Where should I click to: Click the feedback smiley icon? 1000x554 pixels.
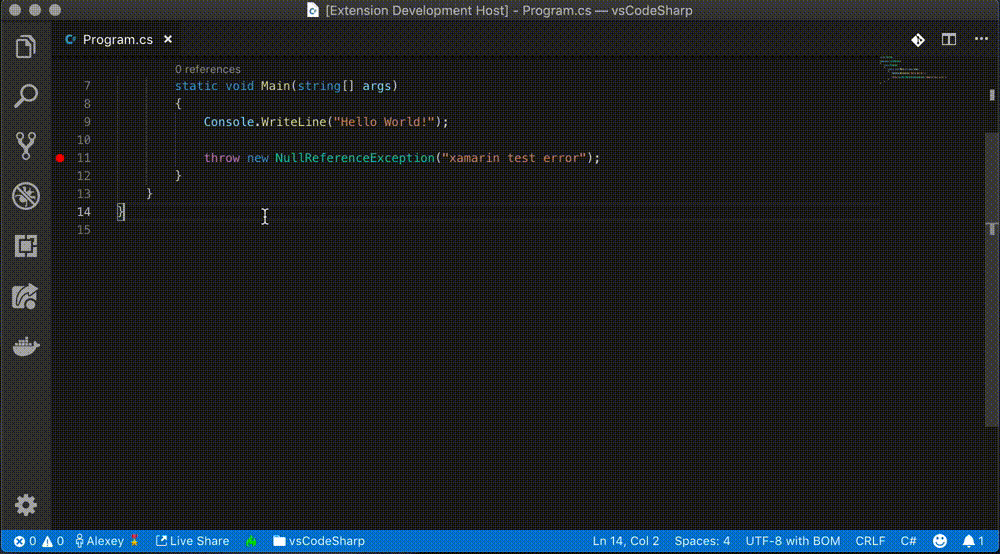coord(940,541)
